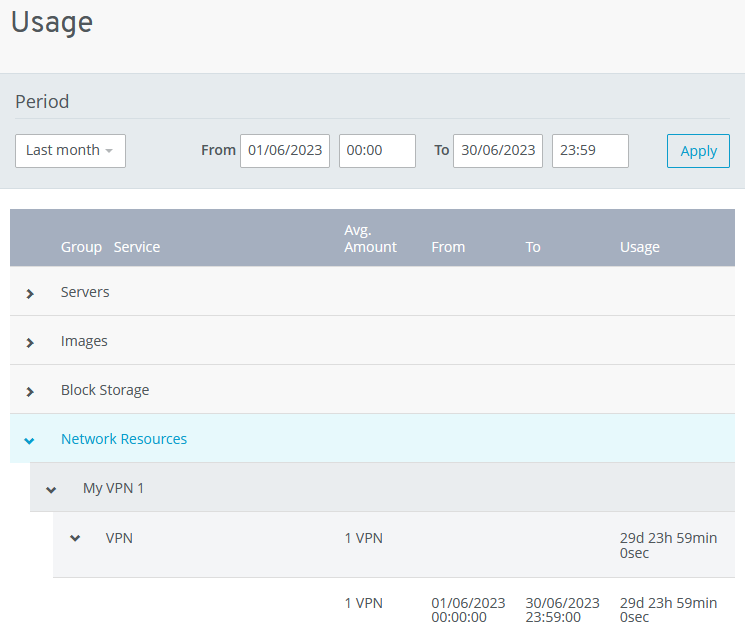This screenshot has width=745, height=635.
Task: Click the Service column header
Action: [137, 247]
